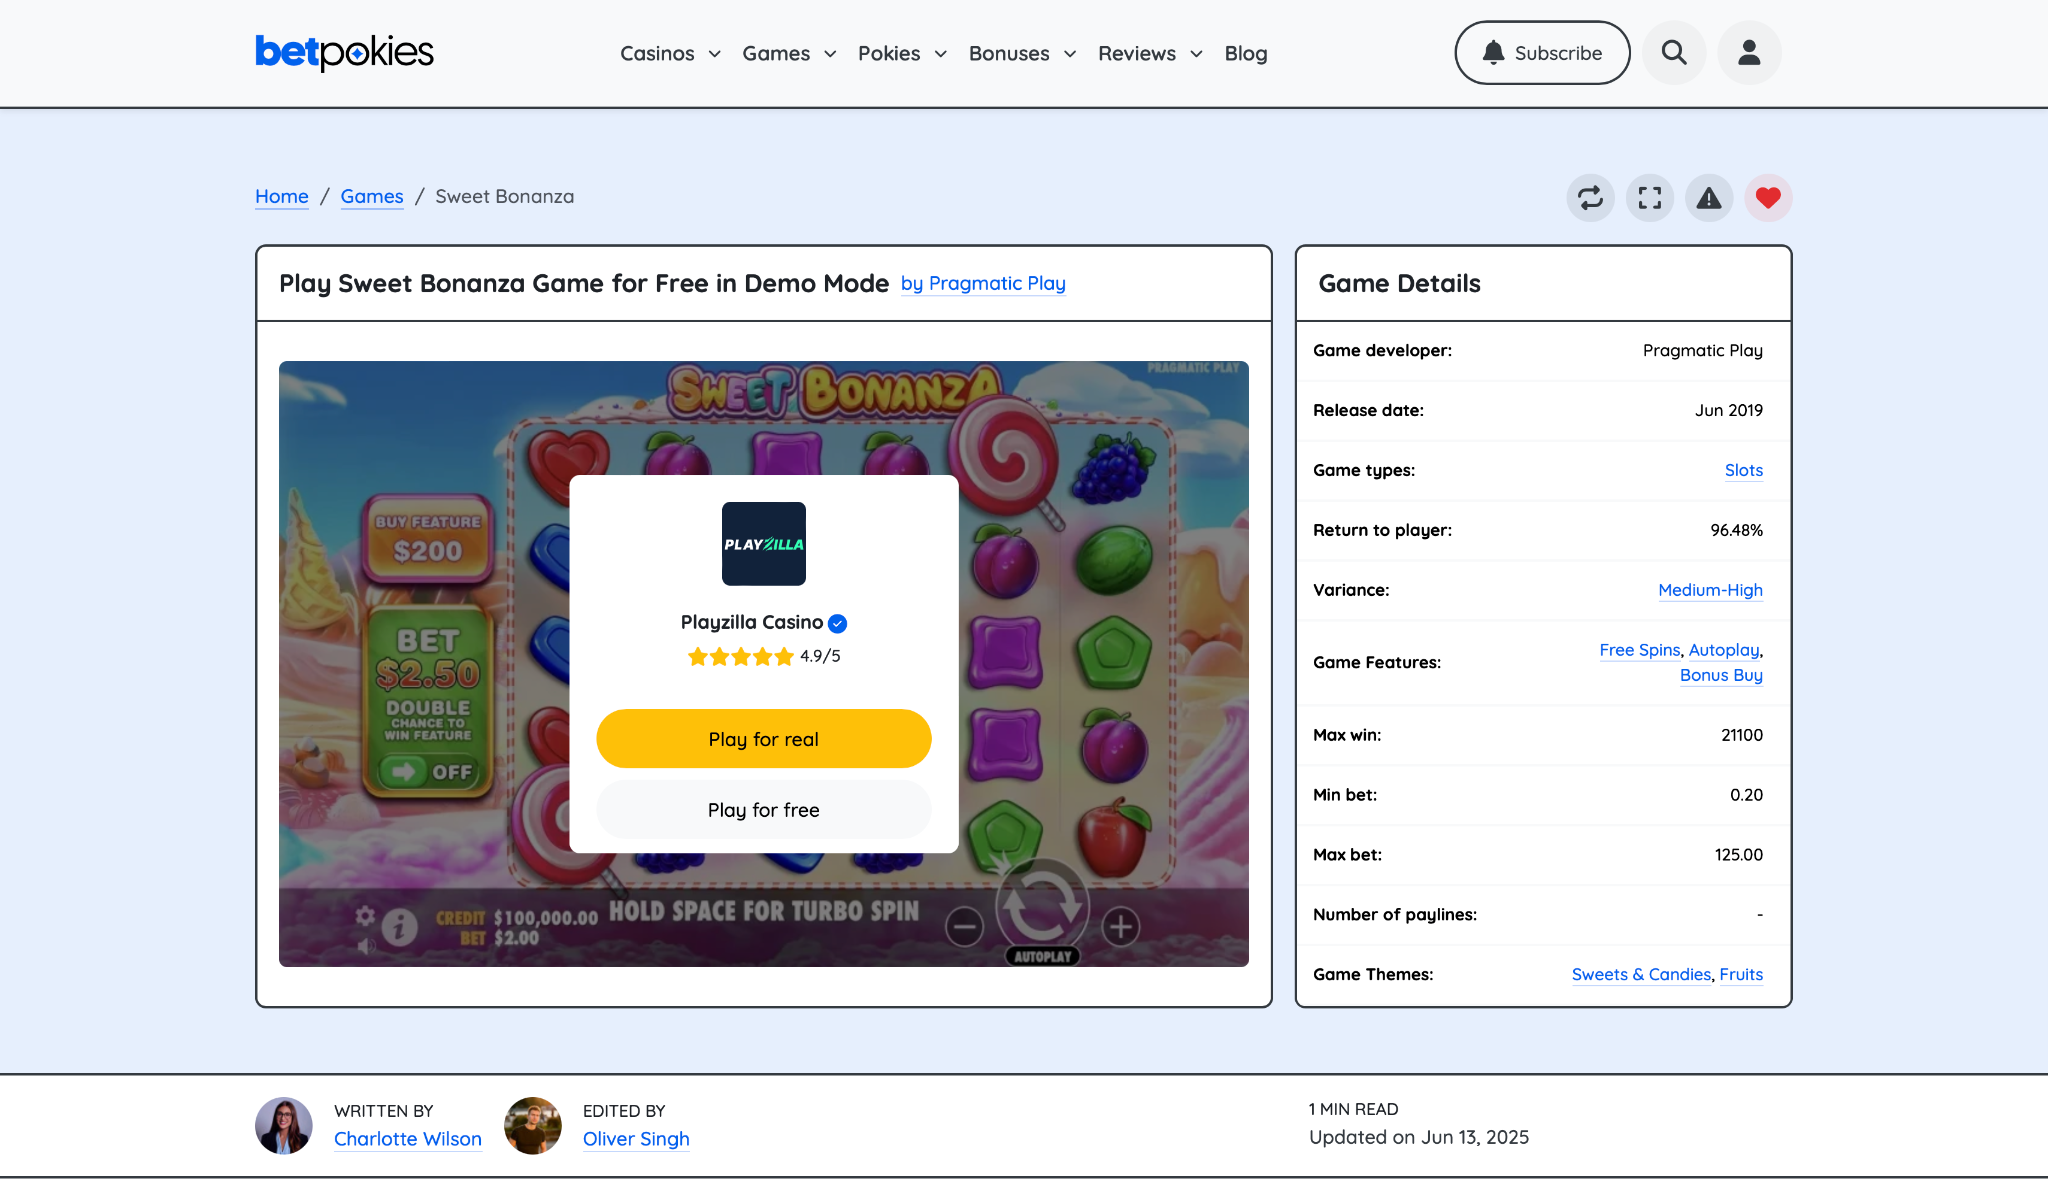Click the Sweet Bonanza breadcrumb text
2048x1183 pixels.
coord(505,197)
